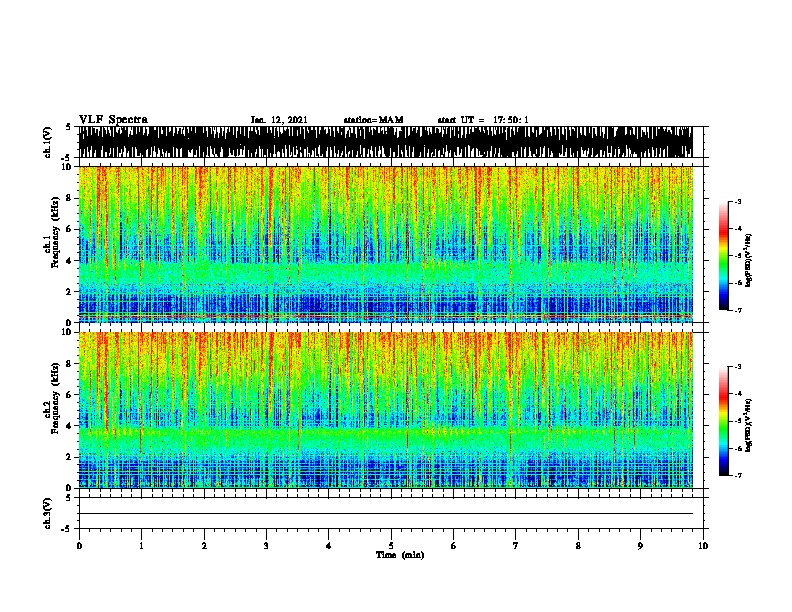Click the "-5" tick on ch.3(V) axis
The image size is (792, 612).
point(66,529)
